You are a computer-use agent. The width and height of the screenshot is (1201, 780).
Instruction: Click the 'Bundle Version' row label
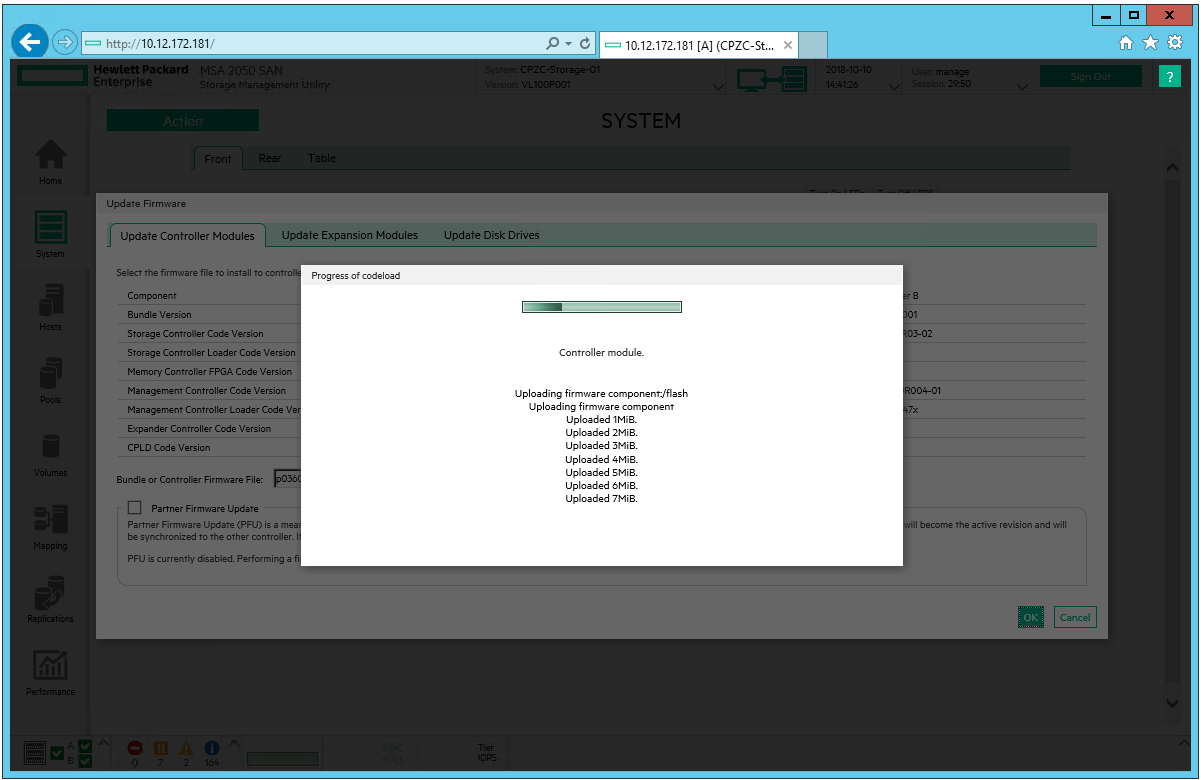(160, 315)
